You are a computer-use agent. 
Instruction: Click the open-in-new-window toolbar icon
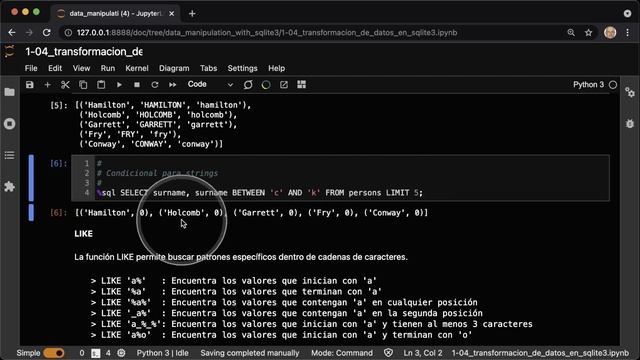pyautogui.click(x=284, y=84)
